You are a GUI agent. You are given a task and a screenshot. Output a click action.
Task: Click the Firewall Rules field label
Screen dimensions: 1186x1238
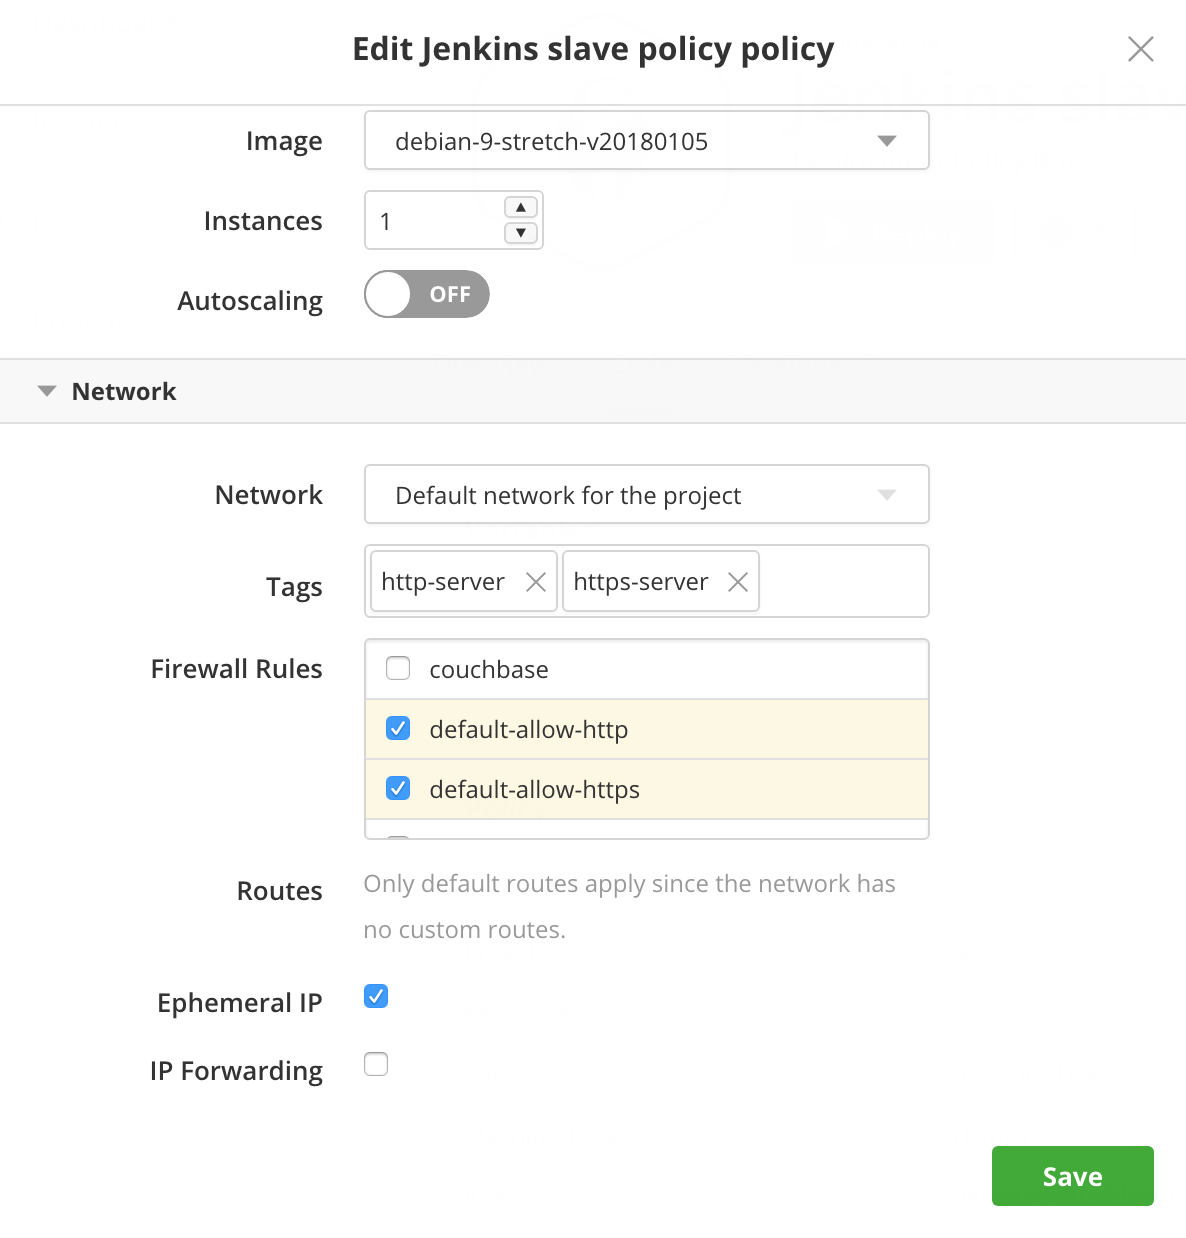(237, 668)
